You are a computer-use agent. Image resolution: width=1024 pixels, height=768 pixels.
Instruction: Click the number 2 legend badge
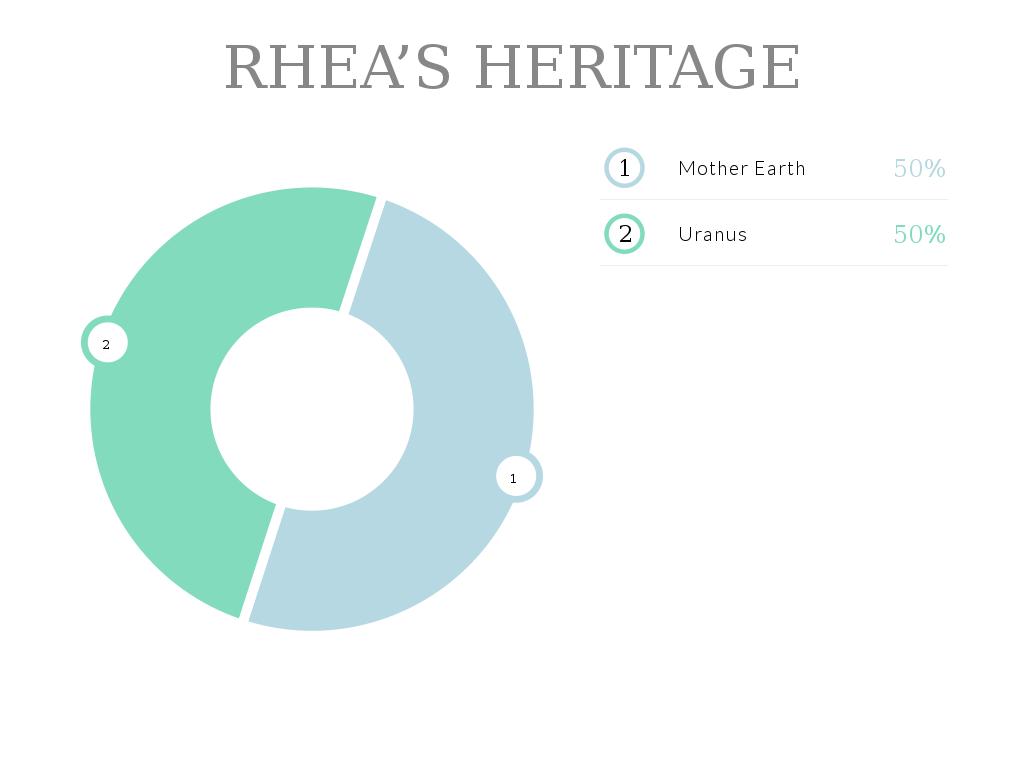pos(624,234)
